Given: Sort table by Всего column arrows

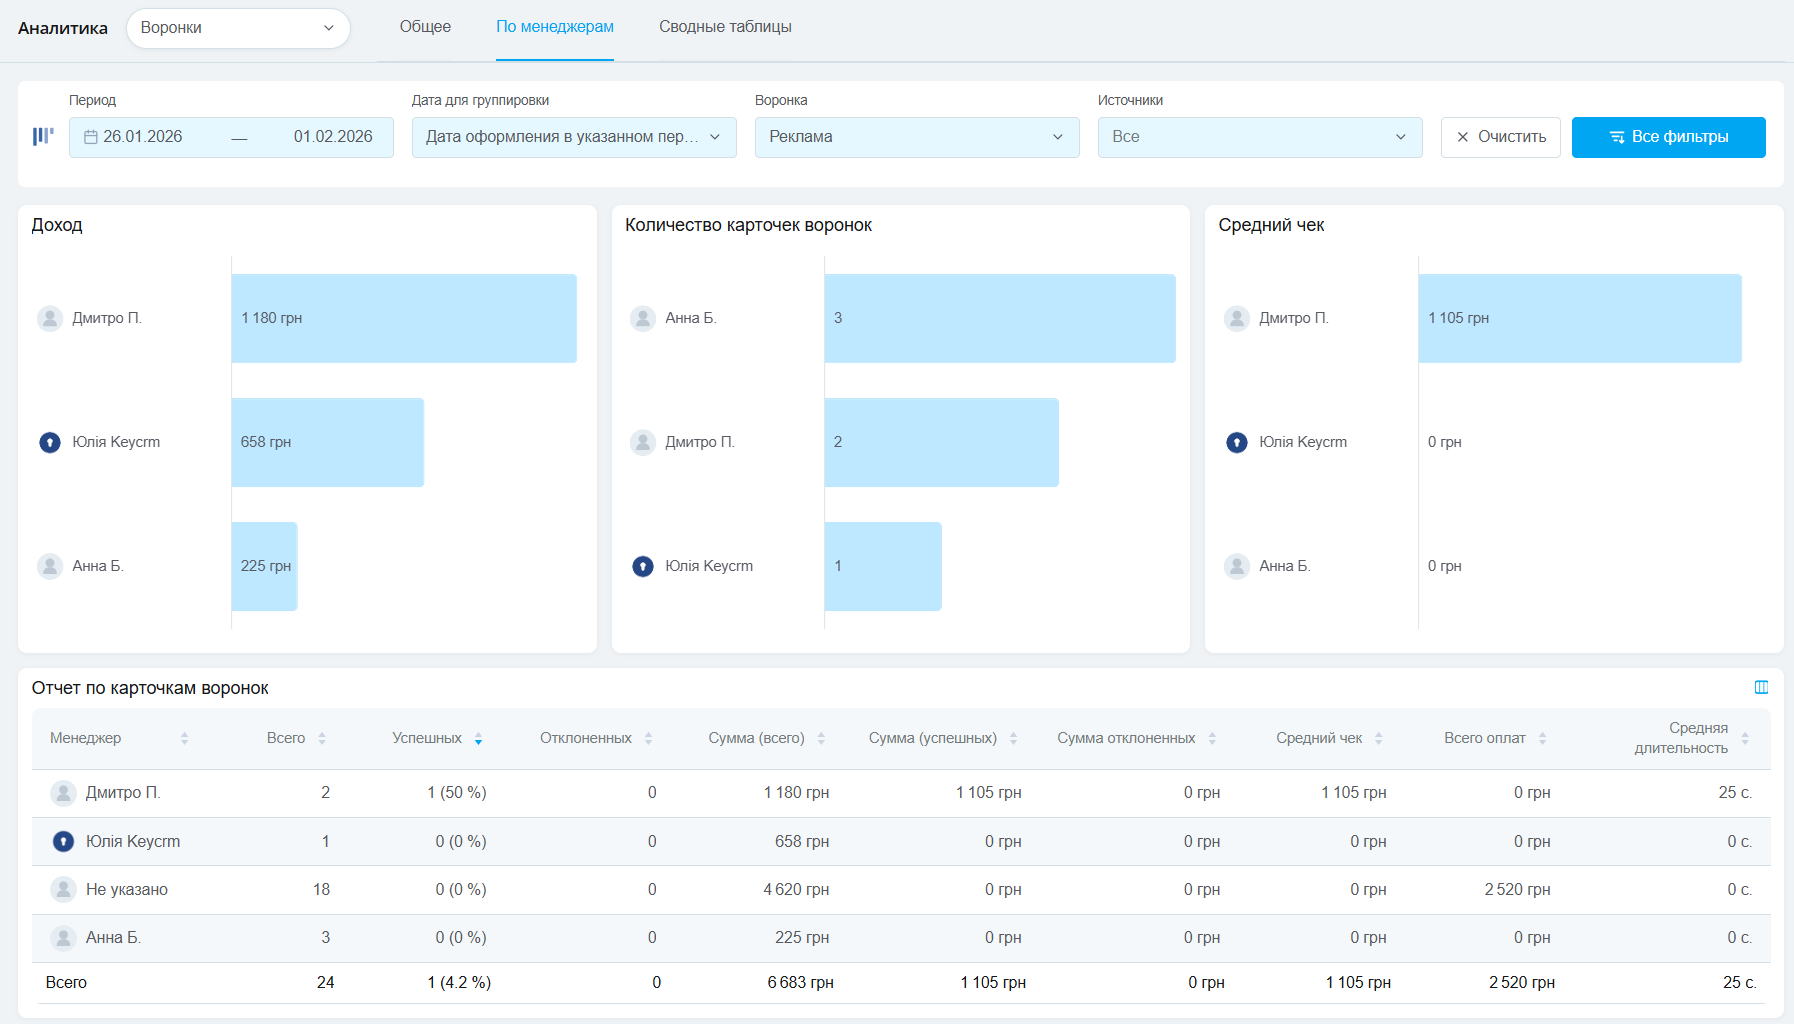Looking at the screenshot, I should (x=322, y=739).
